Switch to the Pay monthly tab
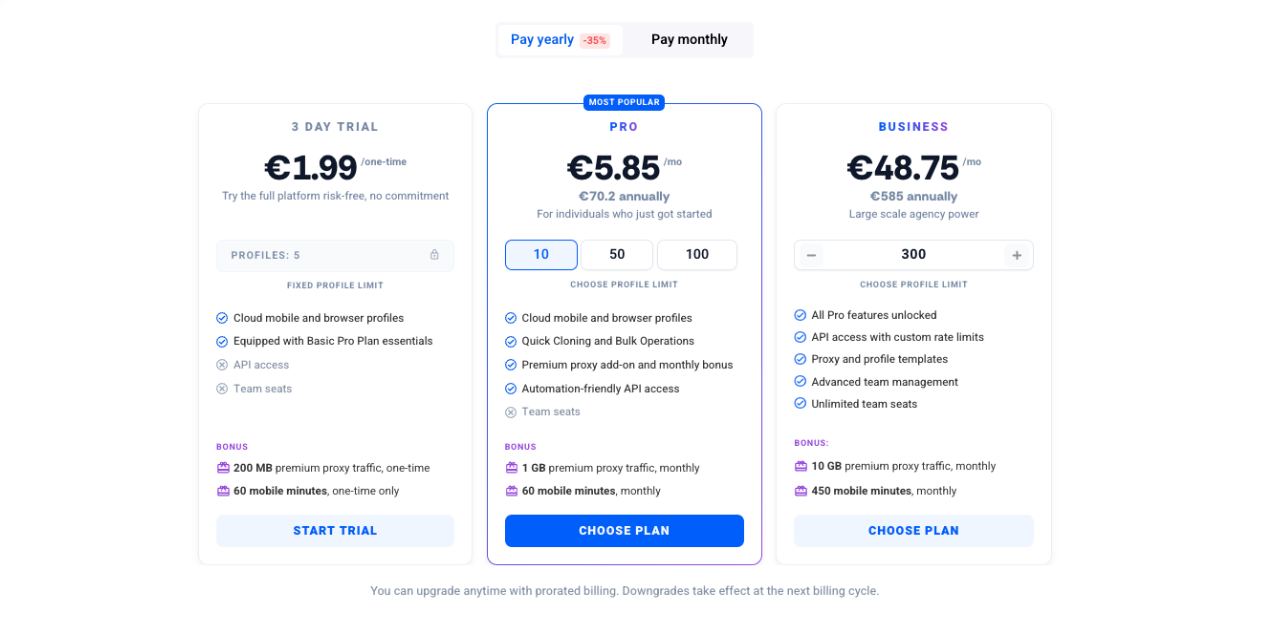This screenshot has height=640, width=1280. (688, 39)
